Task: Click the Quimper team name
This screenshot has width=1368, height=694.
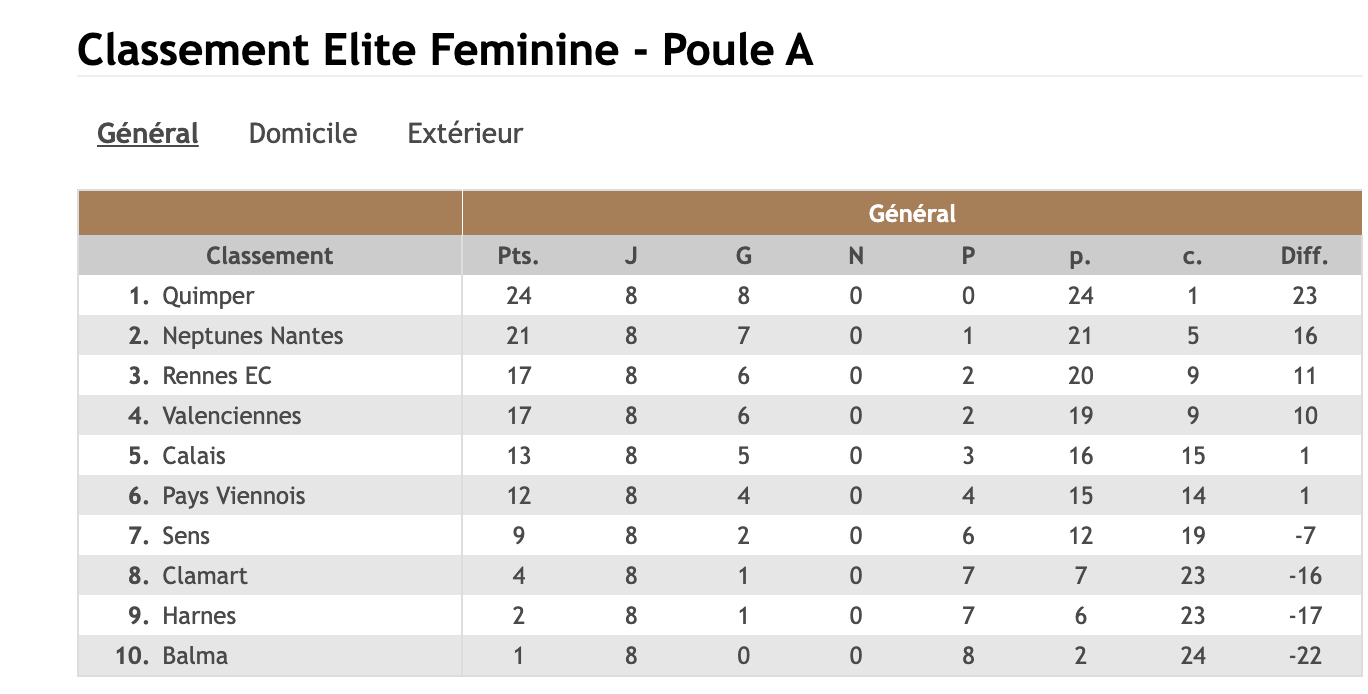Action: (x=208, y=296)
